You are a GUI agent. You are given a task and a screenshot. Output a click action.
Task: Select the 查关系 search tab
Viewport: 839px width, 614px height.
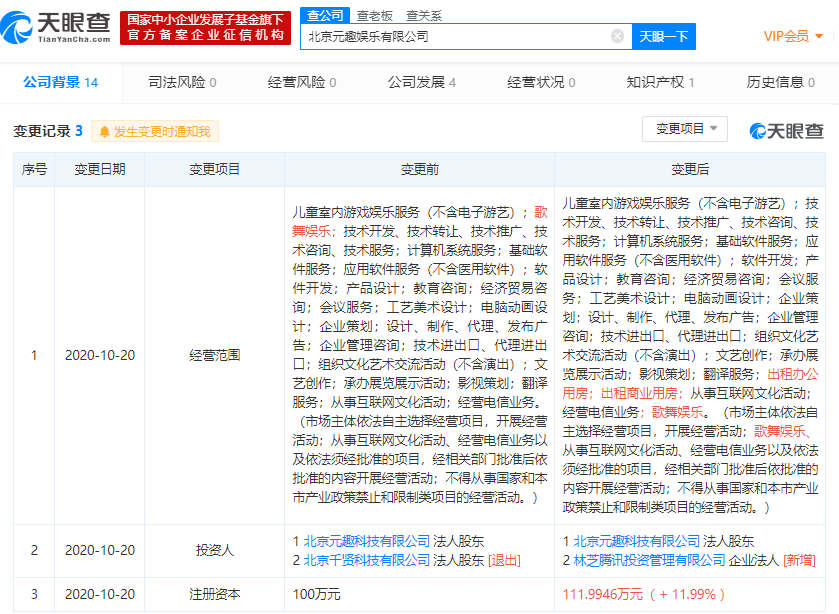coord(424,16)
